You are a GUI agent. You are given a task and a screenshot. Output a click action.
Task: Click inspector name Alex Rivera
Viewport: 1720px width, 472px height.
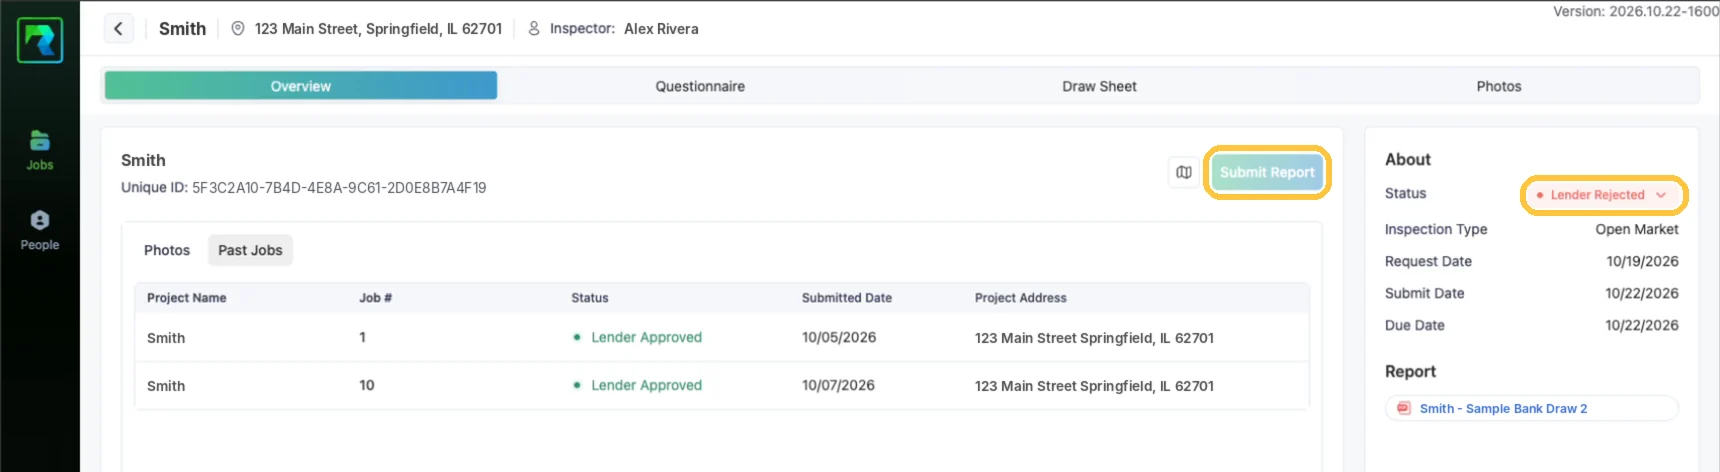point(661,29)
